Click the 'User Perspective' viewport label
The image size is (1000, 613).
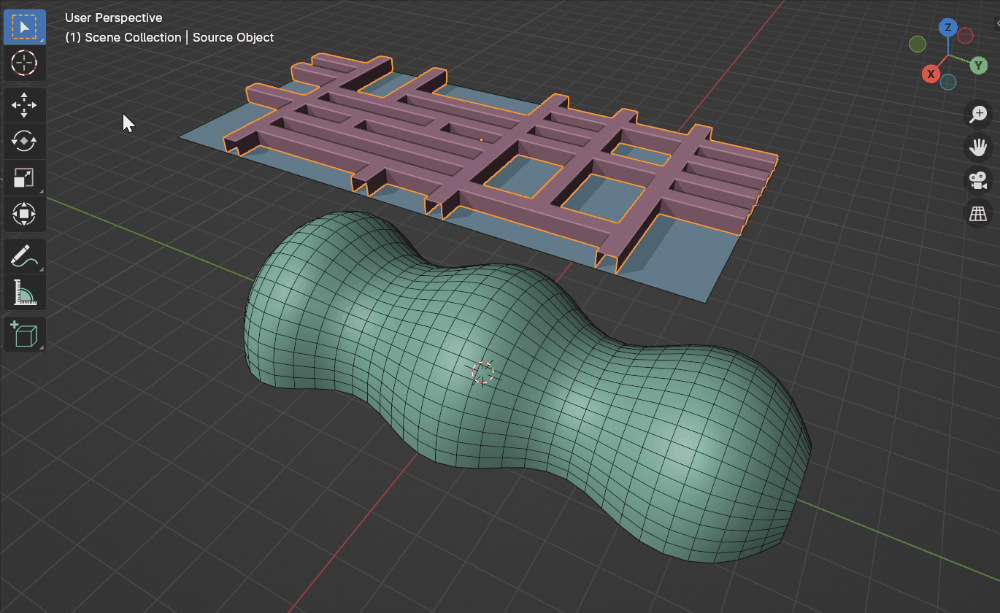click(x=114, y=18)
